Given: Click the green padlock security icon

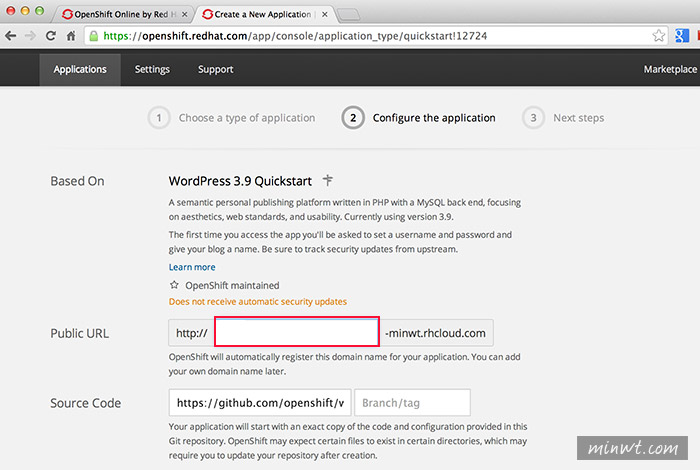Looking at the screenshot, I should [x=93, y=36].
